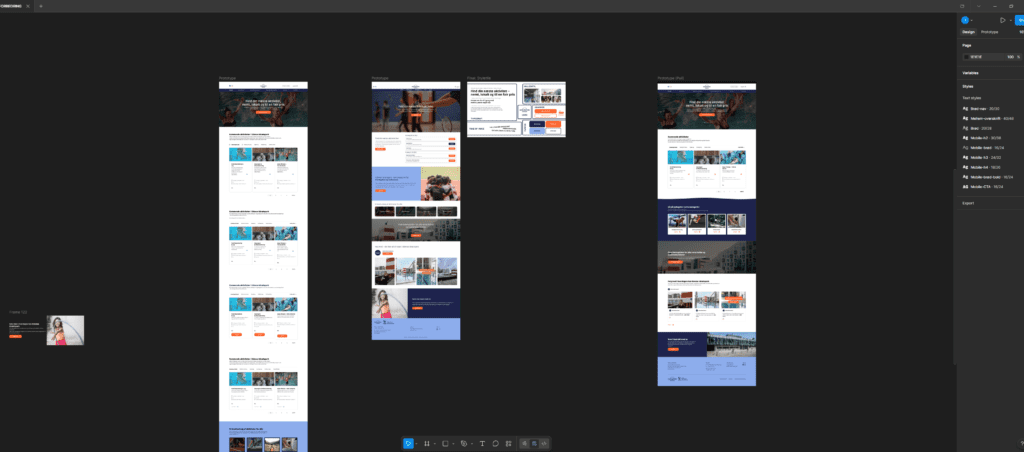Toggle Dev Mode
This screenshot has width=1024, height=452.
click(544, 444)
